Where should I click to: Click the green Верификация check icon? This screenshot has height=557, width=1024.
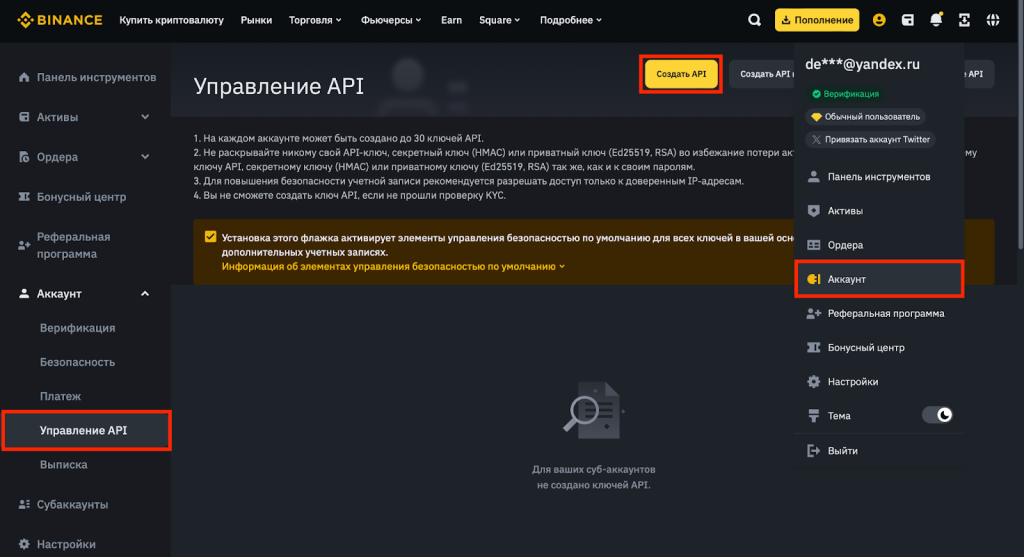point(816,94)
